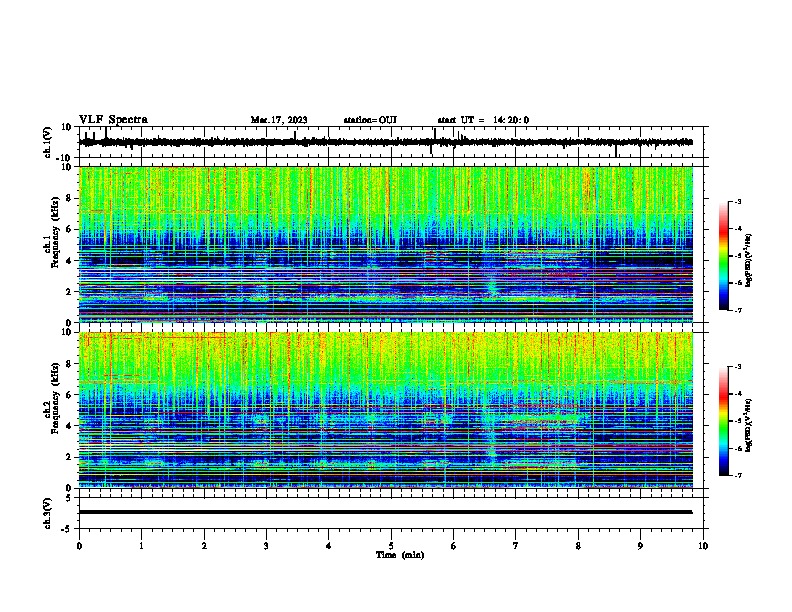Click time axis tick label "5"
The height and width of the screenshot is (612, 792).
[391, 546]
